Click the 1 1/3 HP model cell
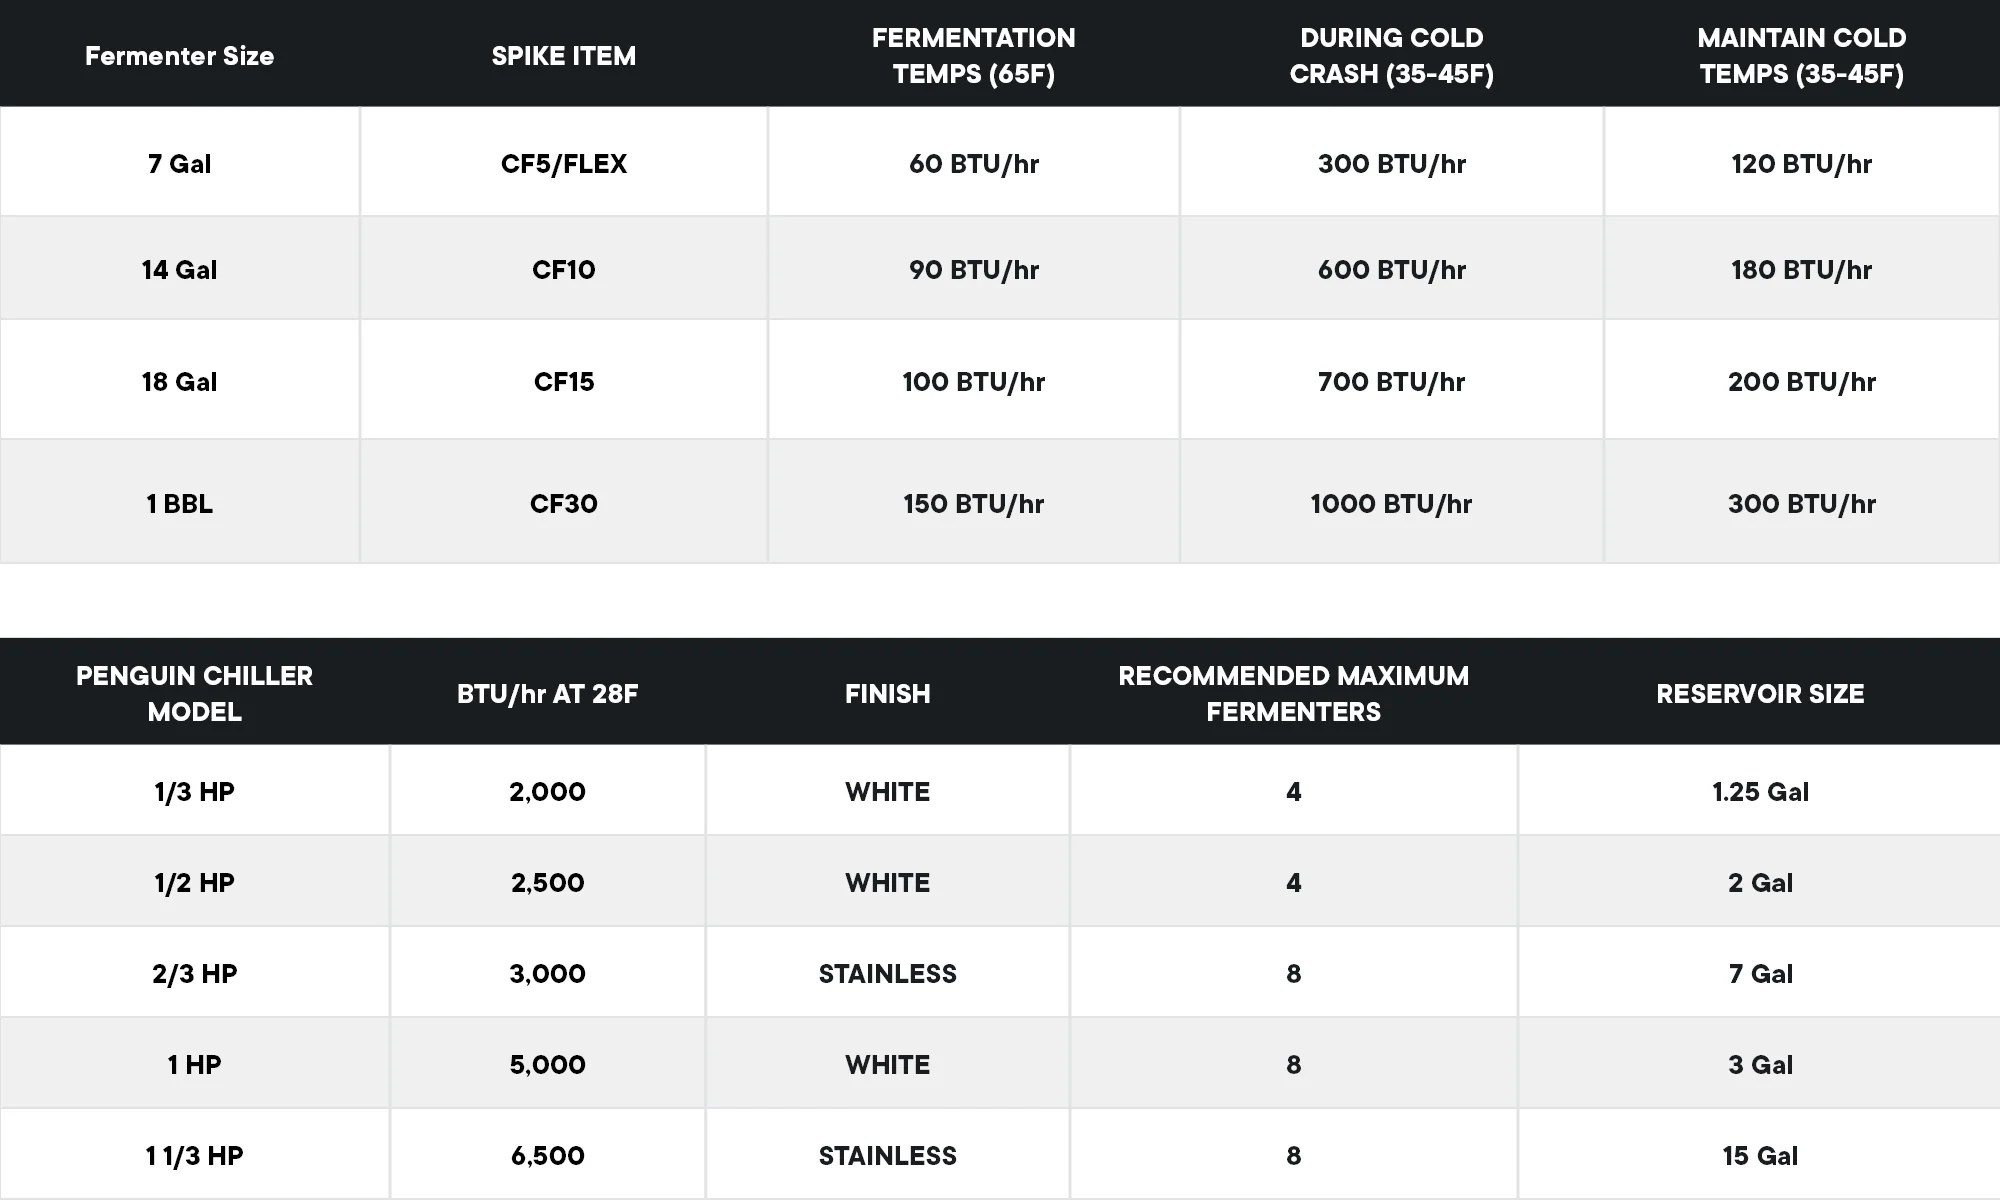The width and height of the screenshot is (2000, 1200). tap(194, 1156)
